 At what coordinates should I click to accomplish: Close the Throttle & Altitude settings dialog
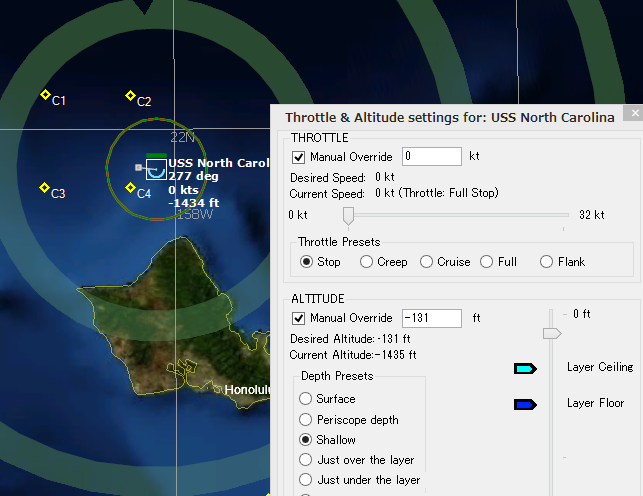coord(634,113)
